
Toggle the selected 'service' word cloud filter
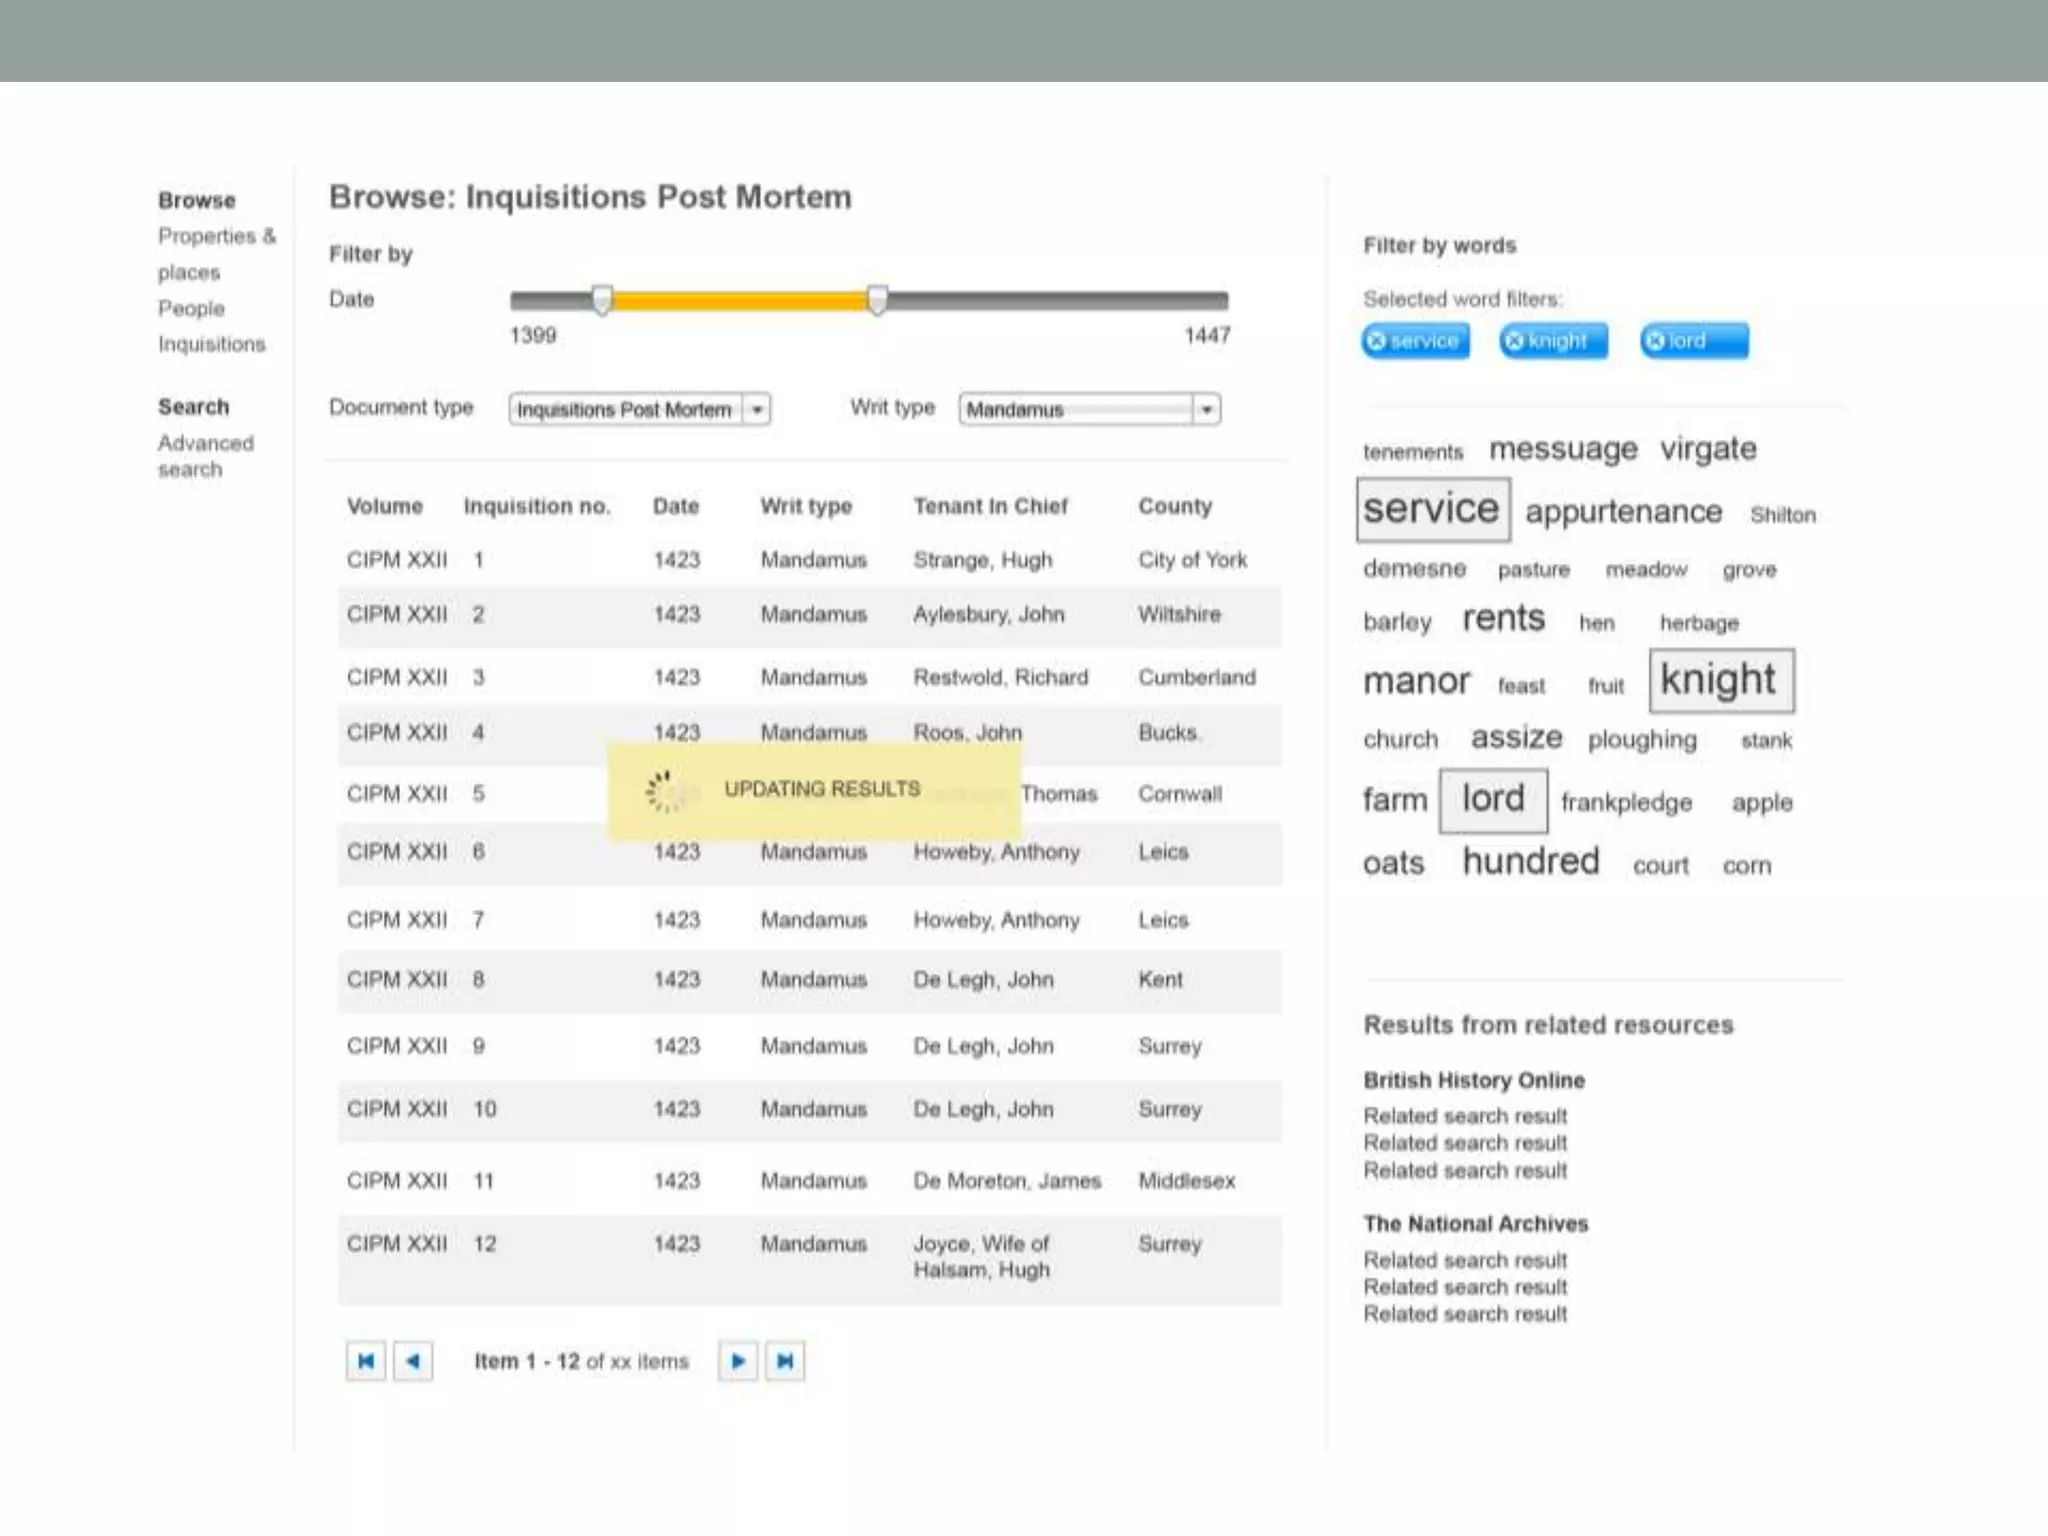coord(1432,509)
